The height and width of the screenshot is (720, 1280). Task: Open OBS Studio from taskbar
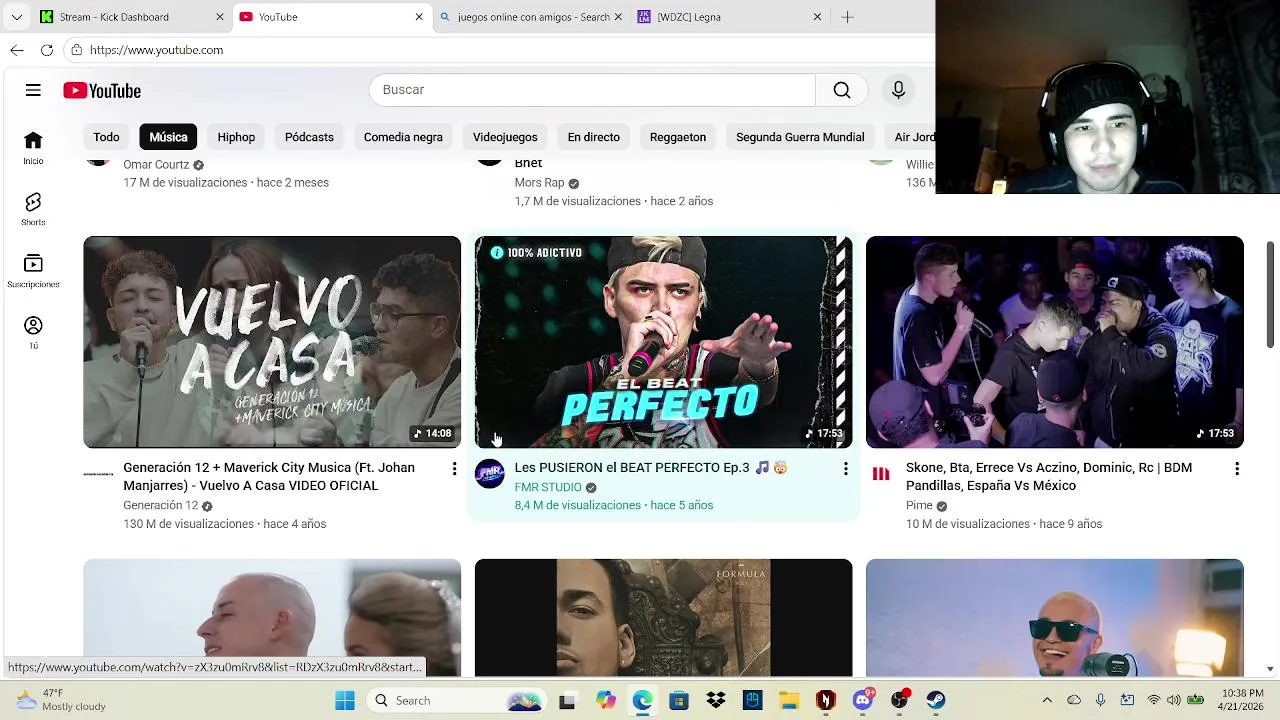click(x=899, y=700)
